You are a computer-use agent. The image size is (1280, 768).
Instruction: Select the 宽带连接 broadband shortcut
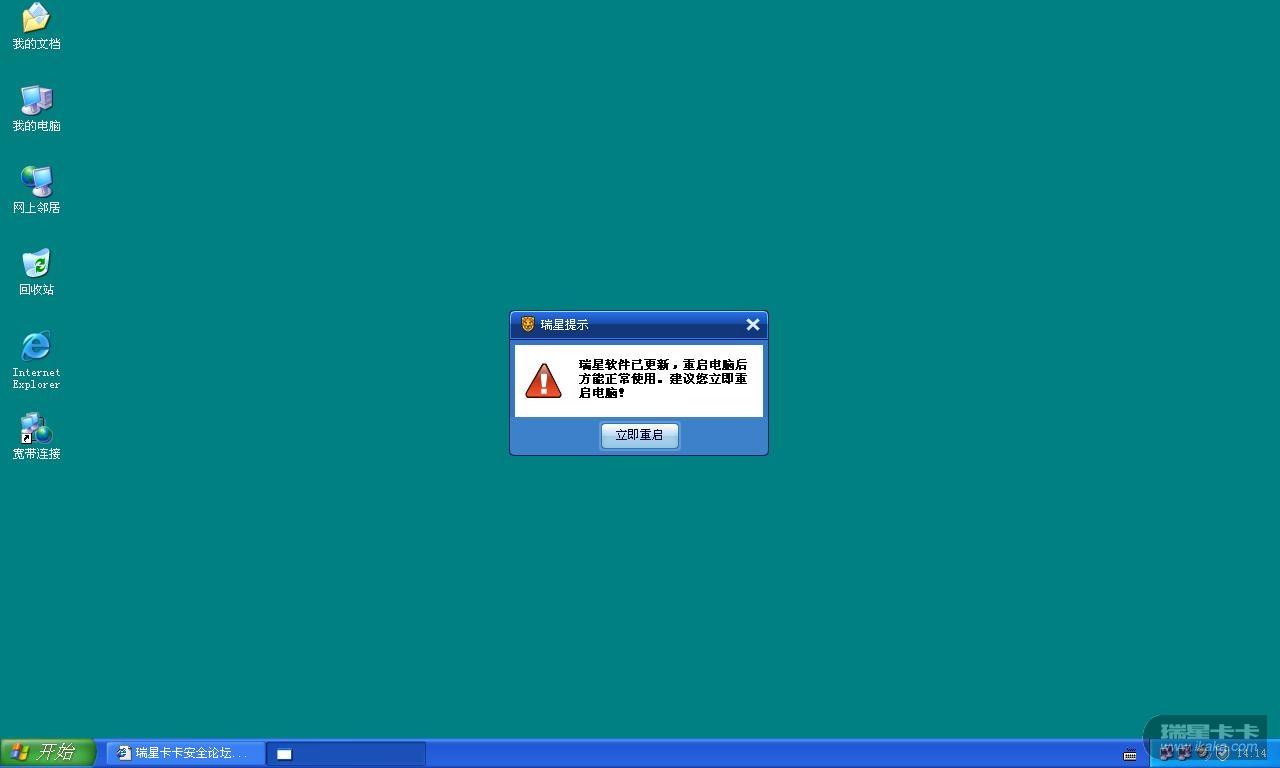click(36, 436)
